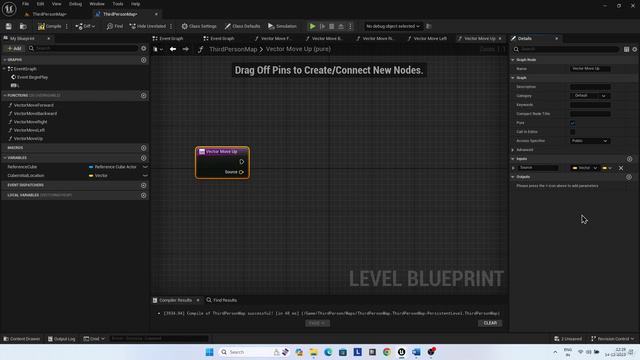Open Class Defaults
This screenshot has width=640, height=360.
click(x=242, y=26)
